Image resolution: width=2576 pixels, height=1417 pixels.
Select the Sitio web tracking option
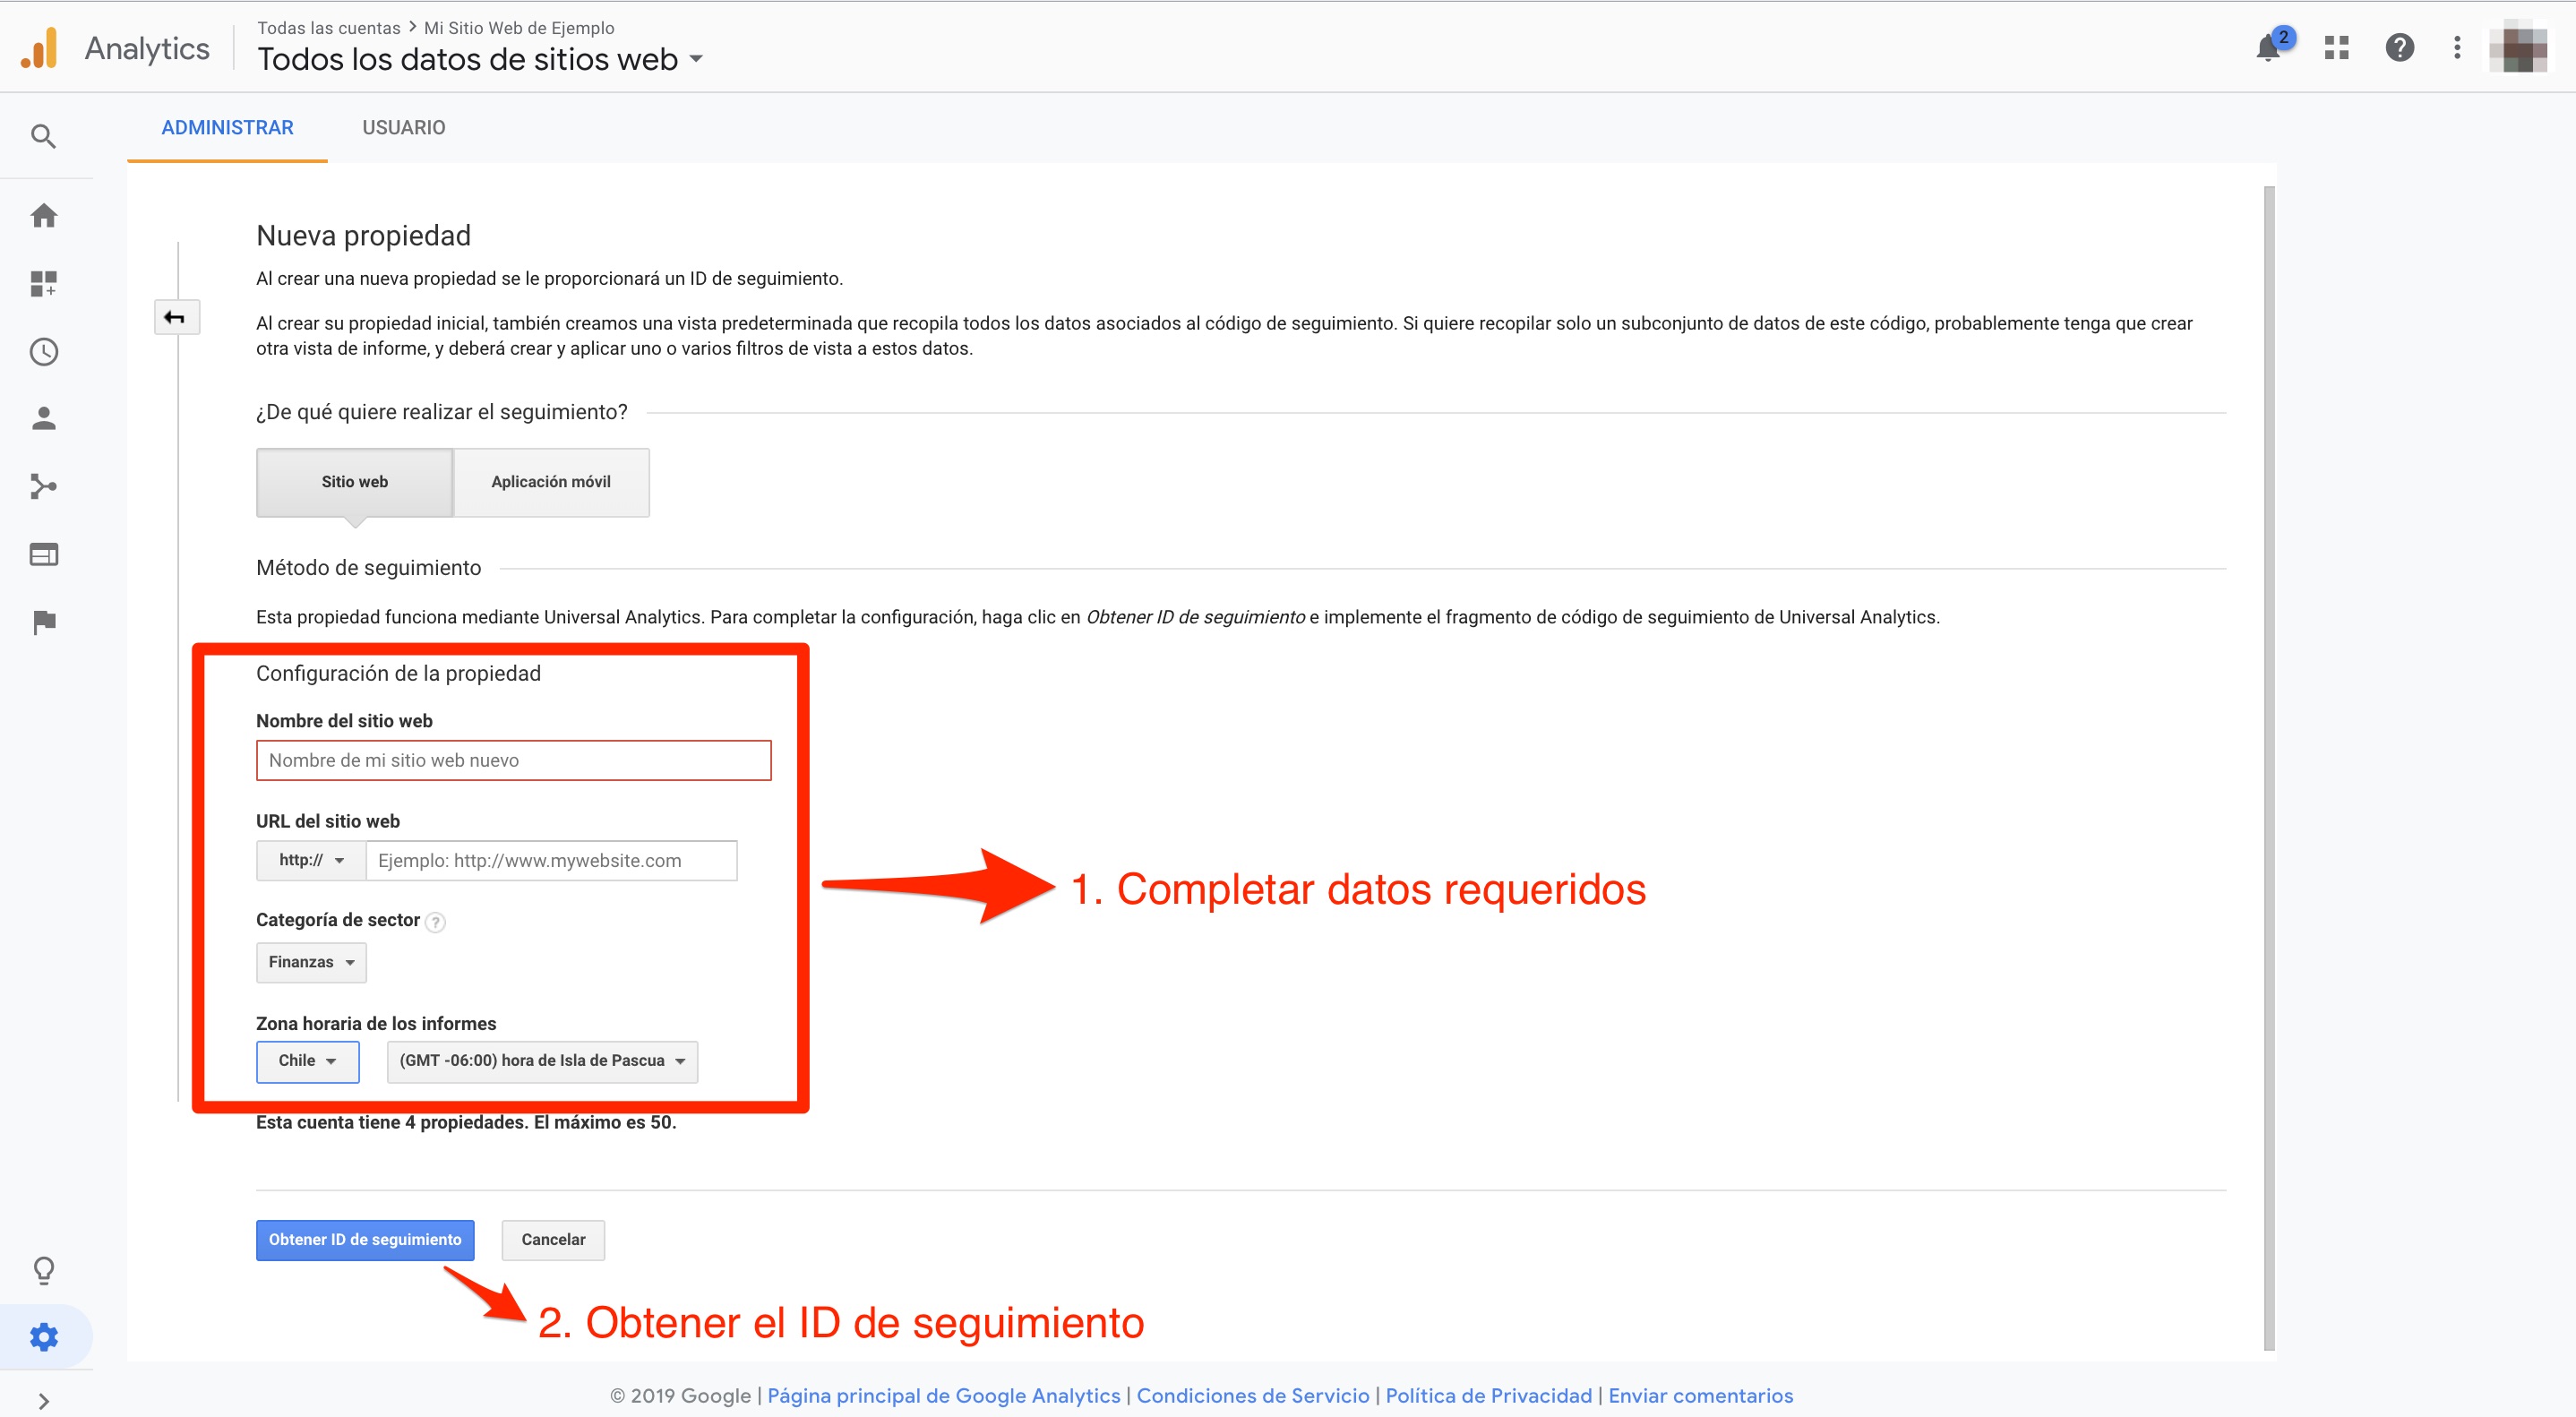(x=354, y=482)
